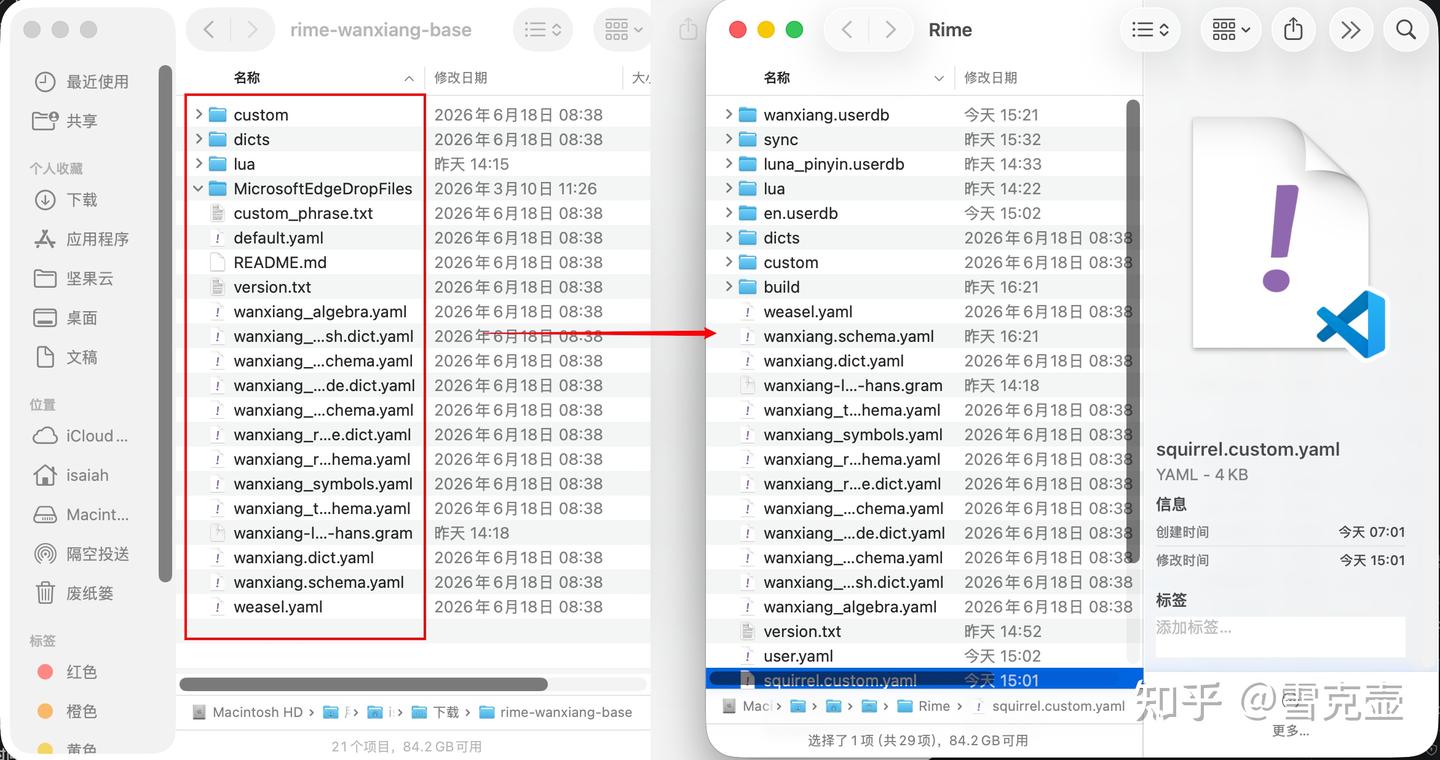The width and height of the screenshot is (1440, 760).
Task: Select the 橙色 tag
Action: coord(67,711)
